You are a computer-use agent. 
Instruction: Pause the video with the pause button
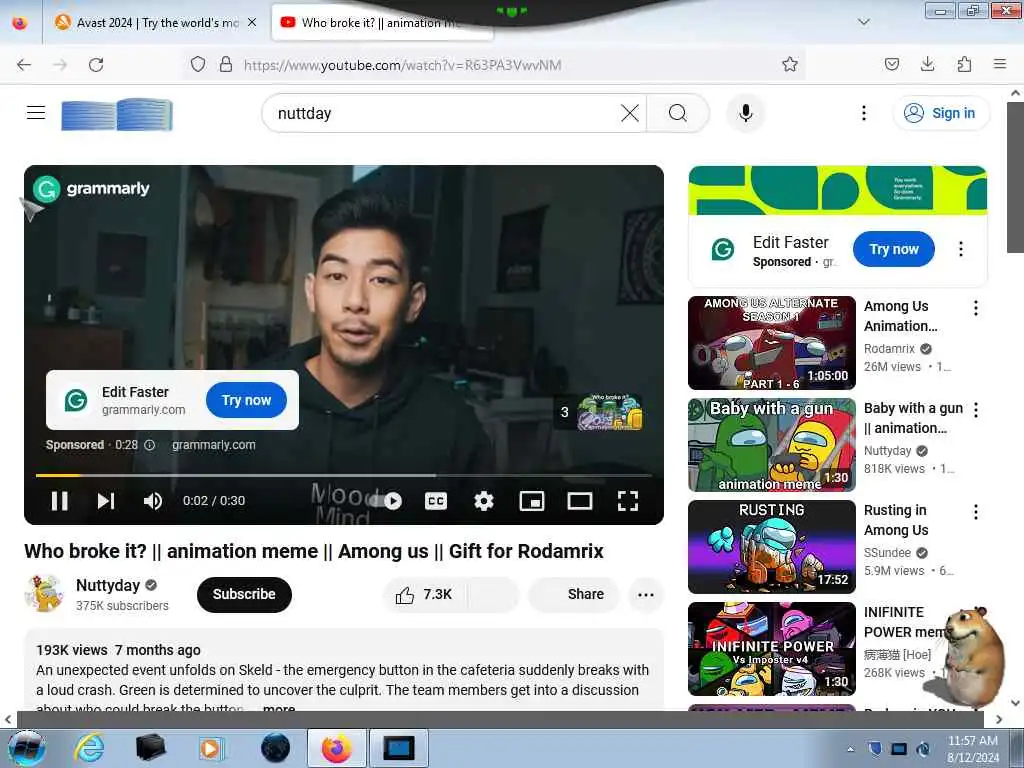tap(59, 501)
